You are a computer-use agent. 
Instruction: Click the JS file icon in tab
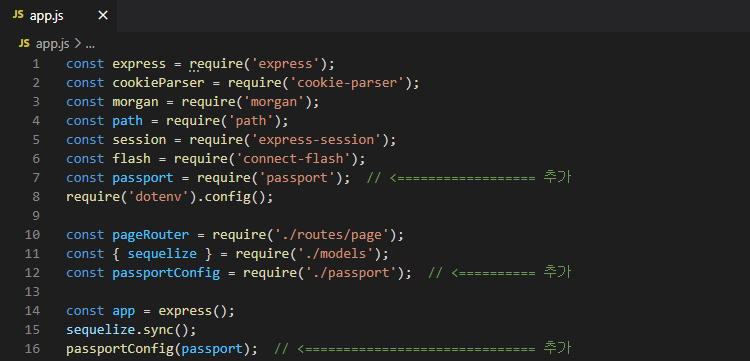coord(18,15)
